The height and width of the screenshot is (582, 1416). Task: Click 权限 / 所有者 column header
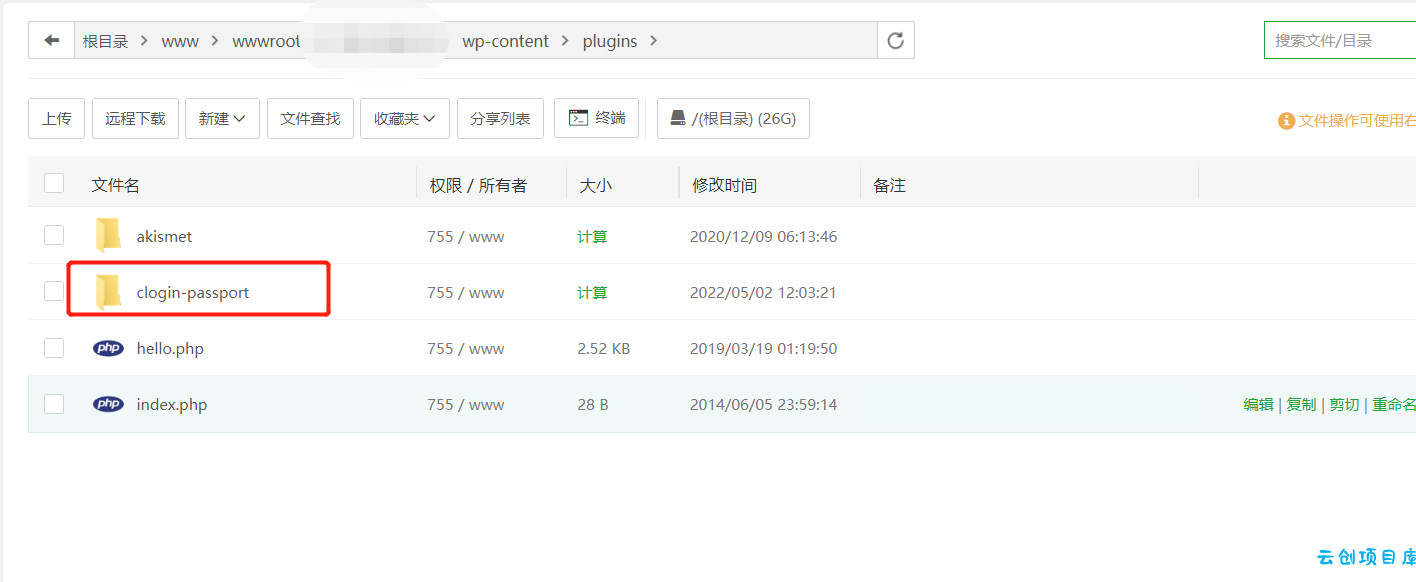[478, 185]
